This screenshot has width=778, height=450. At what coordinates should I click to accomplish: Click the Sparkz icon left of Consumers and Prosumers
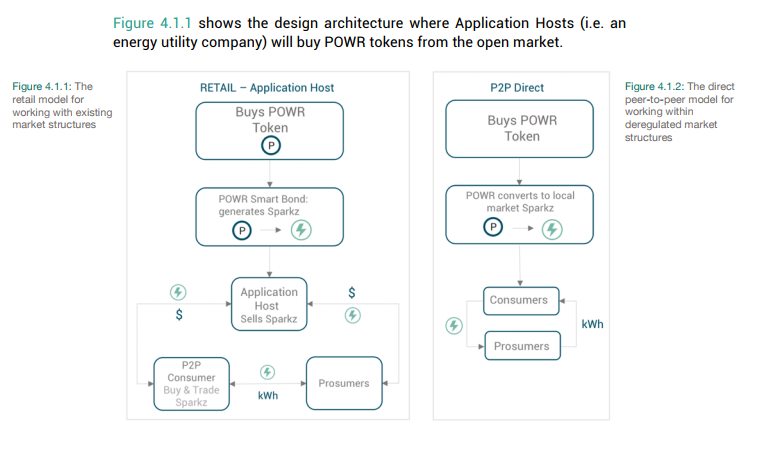[x=454, y=326]
